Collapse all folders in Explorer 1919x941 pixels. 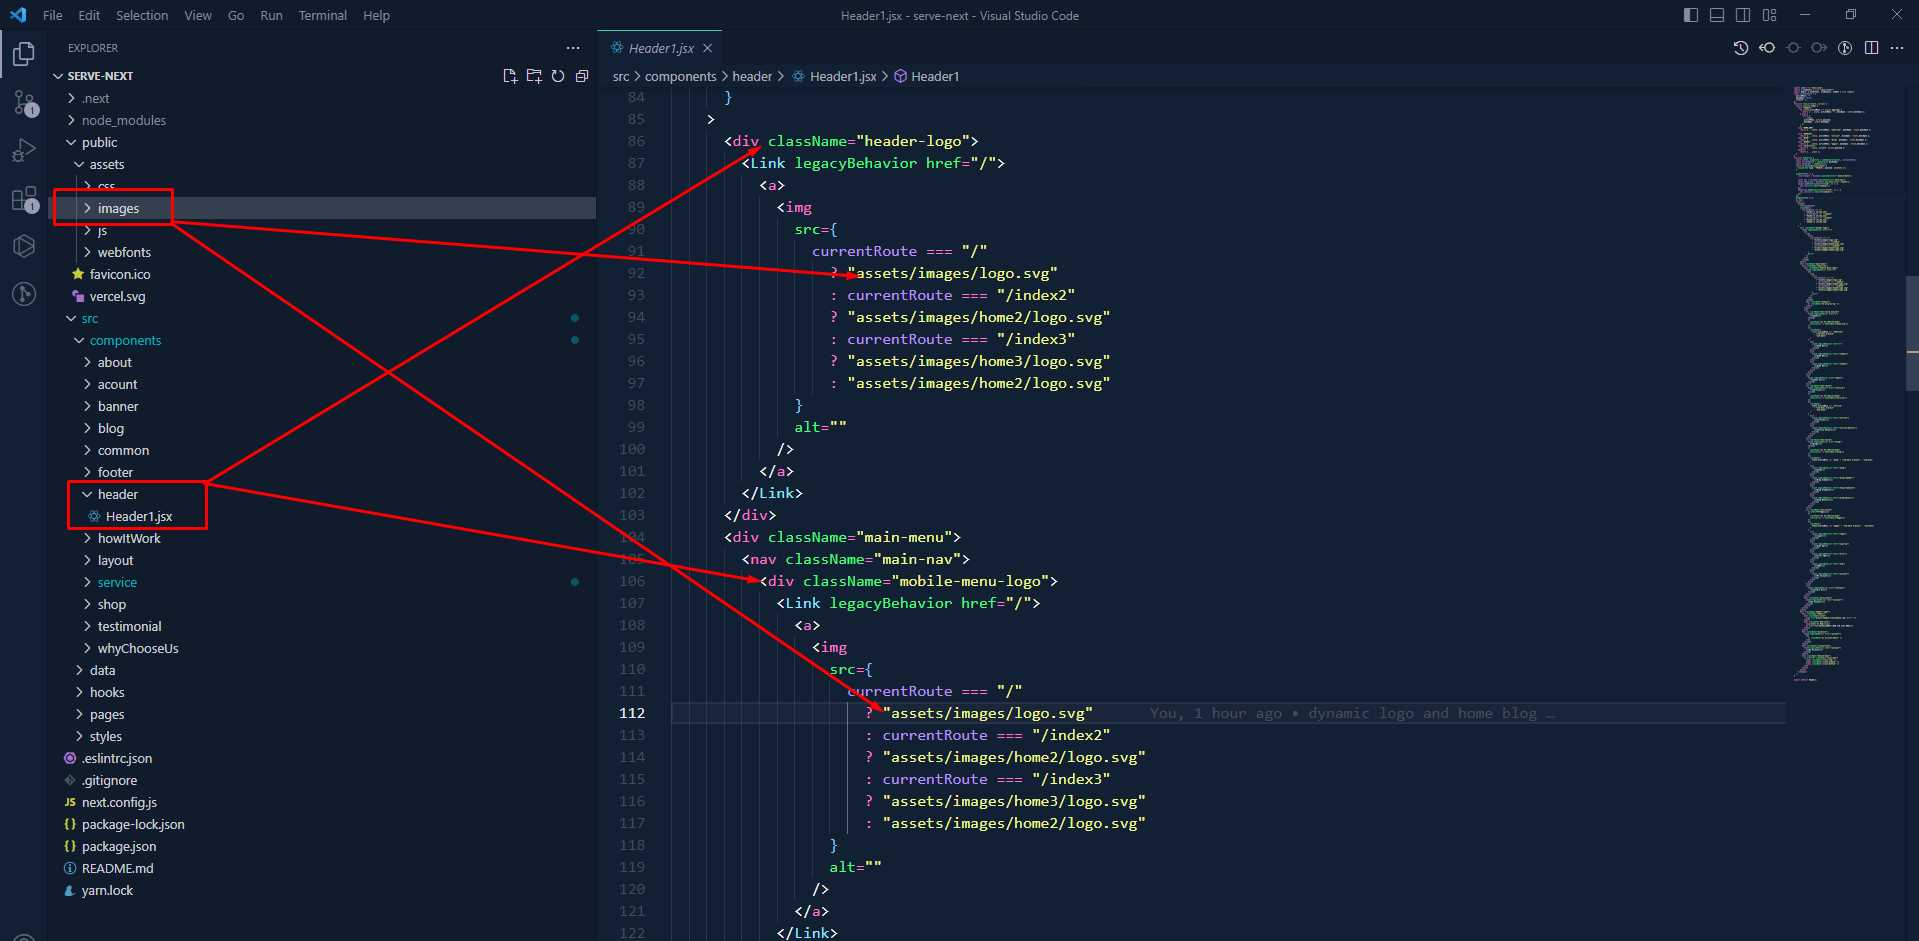[x=582, y=76]
